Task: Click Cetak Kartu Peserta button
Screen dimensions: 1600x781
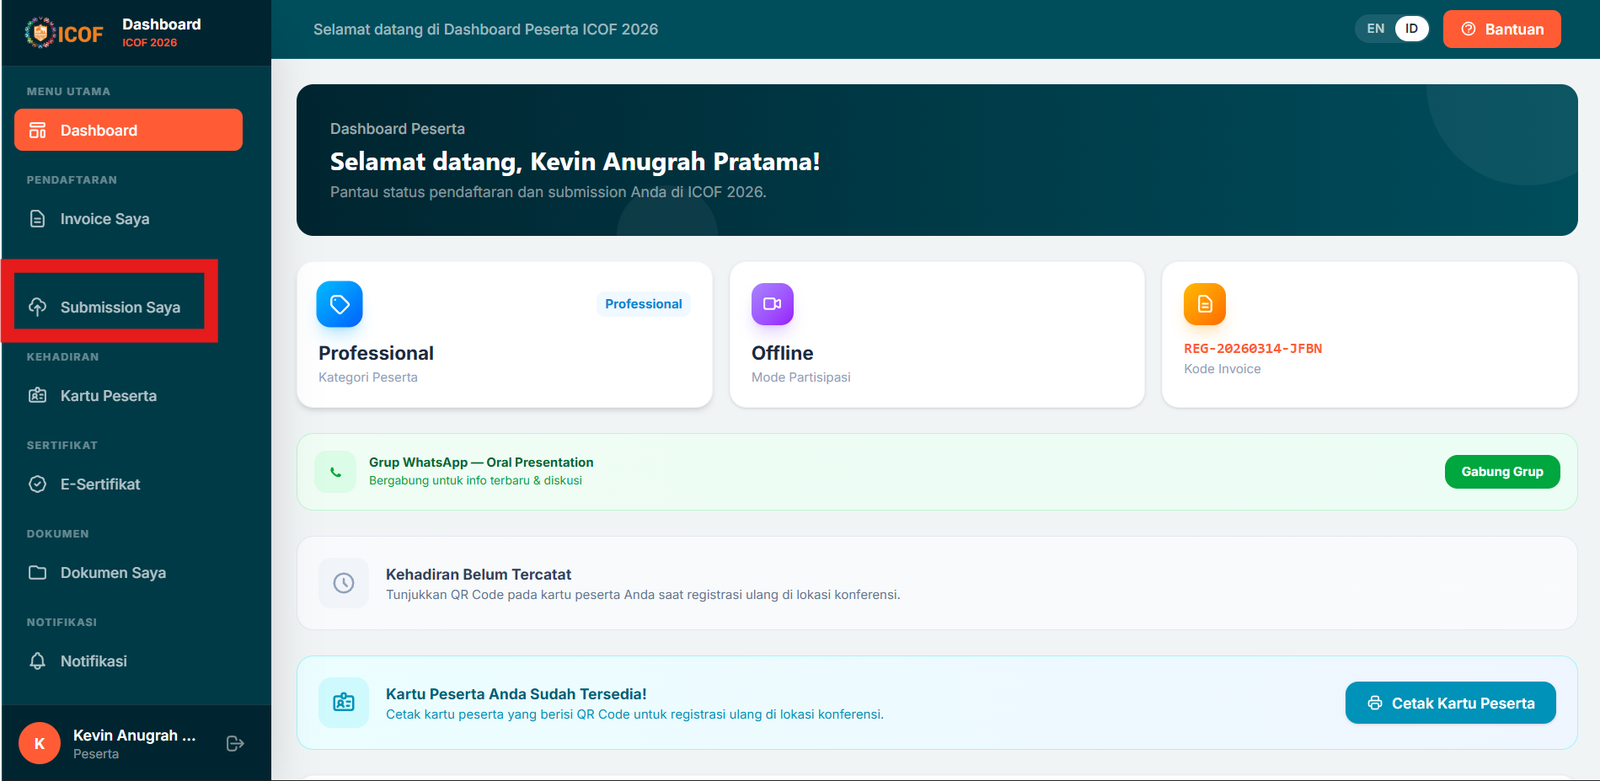Action: pos(1450,703)
